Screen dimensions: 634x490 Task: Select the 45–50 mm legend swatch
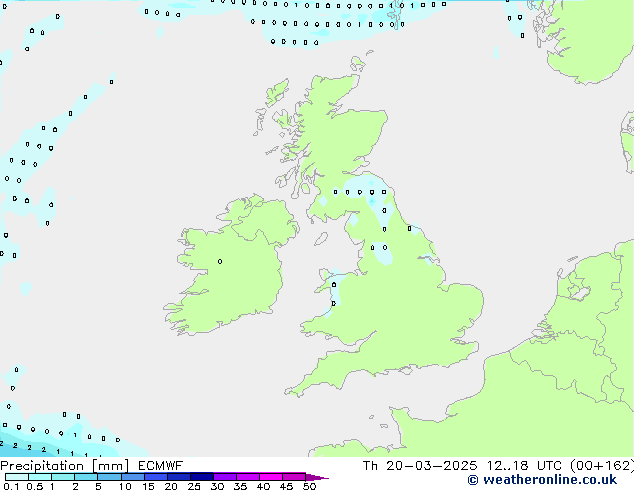click(x=294, y=477)
